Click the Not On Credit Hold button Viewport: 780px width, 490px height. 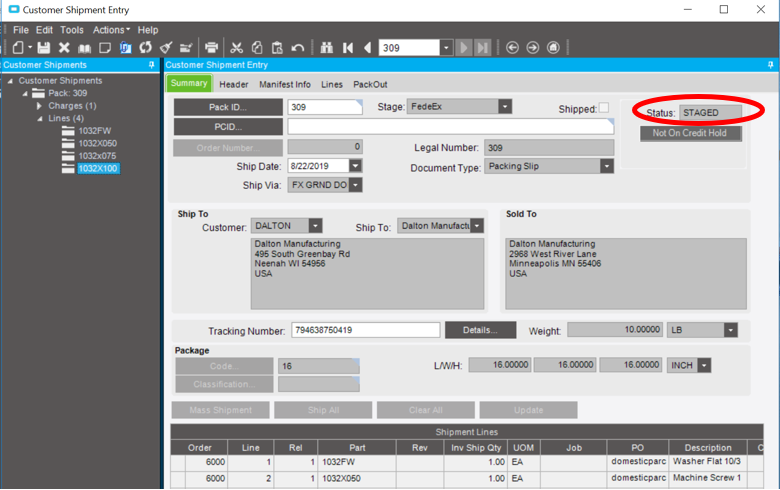tap(690, 133)
